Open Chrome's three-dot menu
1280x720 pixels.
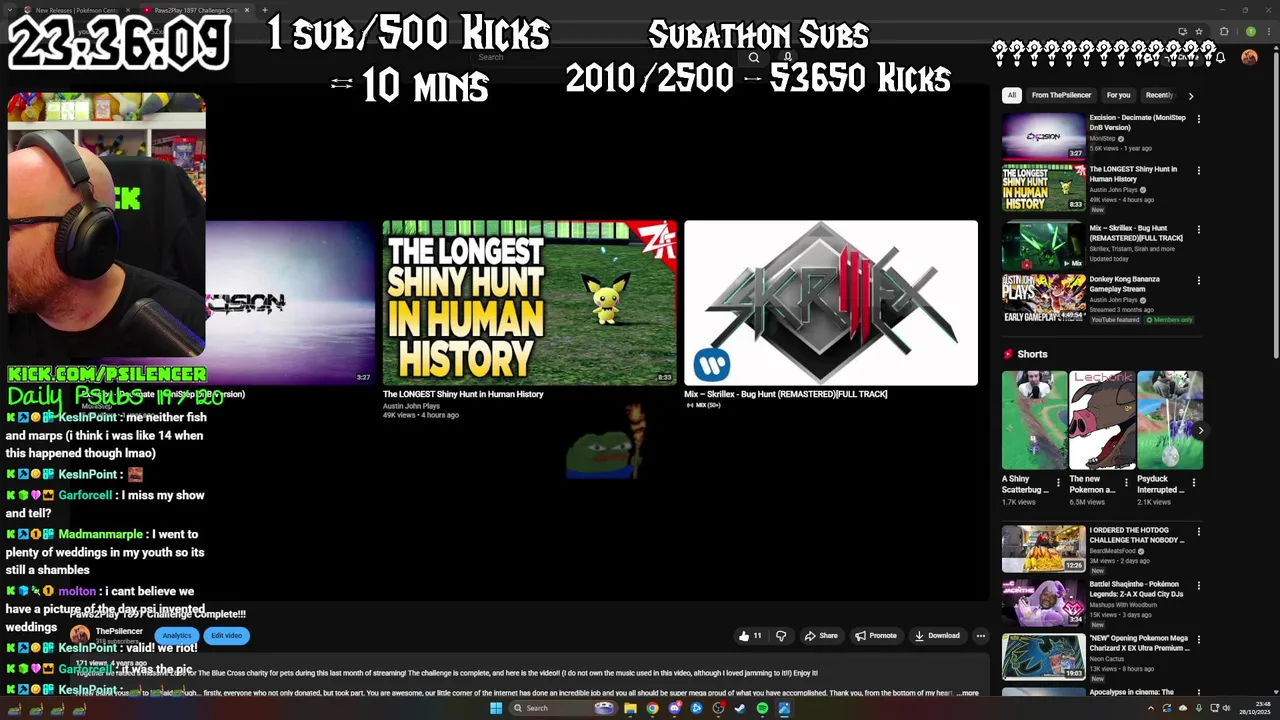click(1268, 32)
